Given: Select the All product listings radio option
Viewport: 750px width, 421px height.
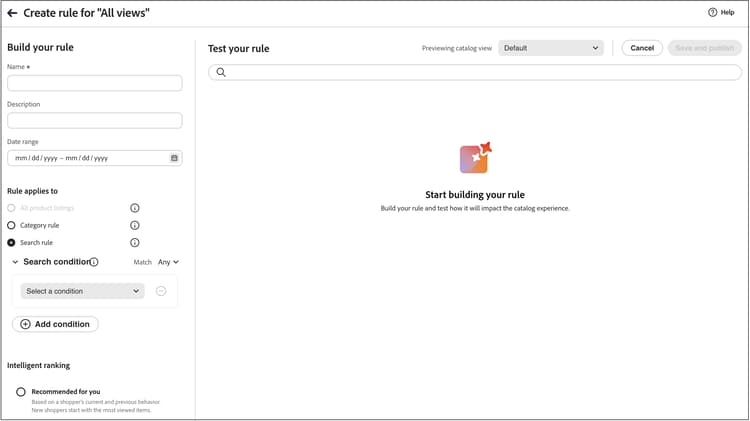Looking at the screenshot, I should [x=11, y=208].
